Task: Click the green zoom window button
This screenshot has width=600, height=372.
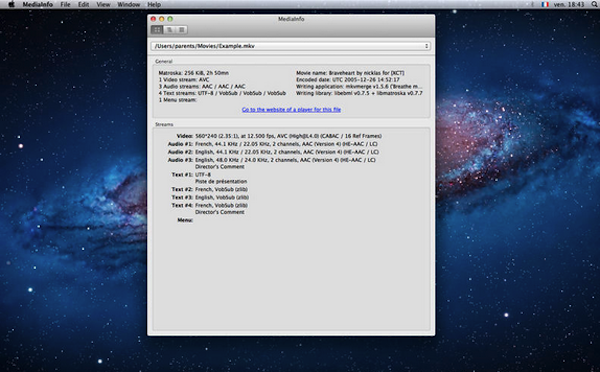Action: (170, 19)
